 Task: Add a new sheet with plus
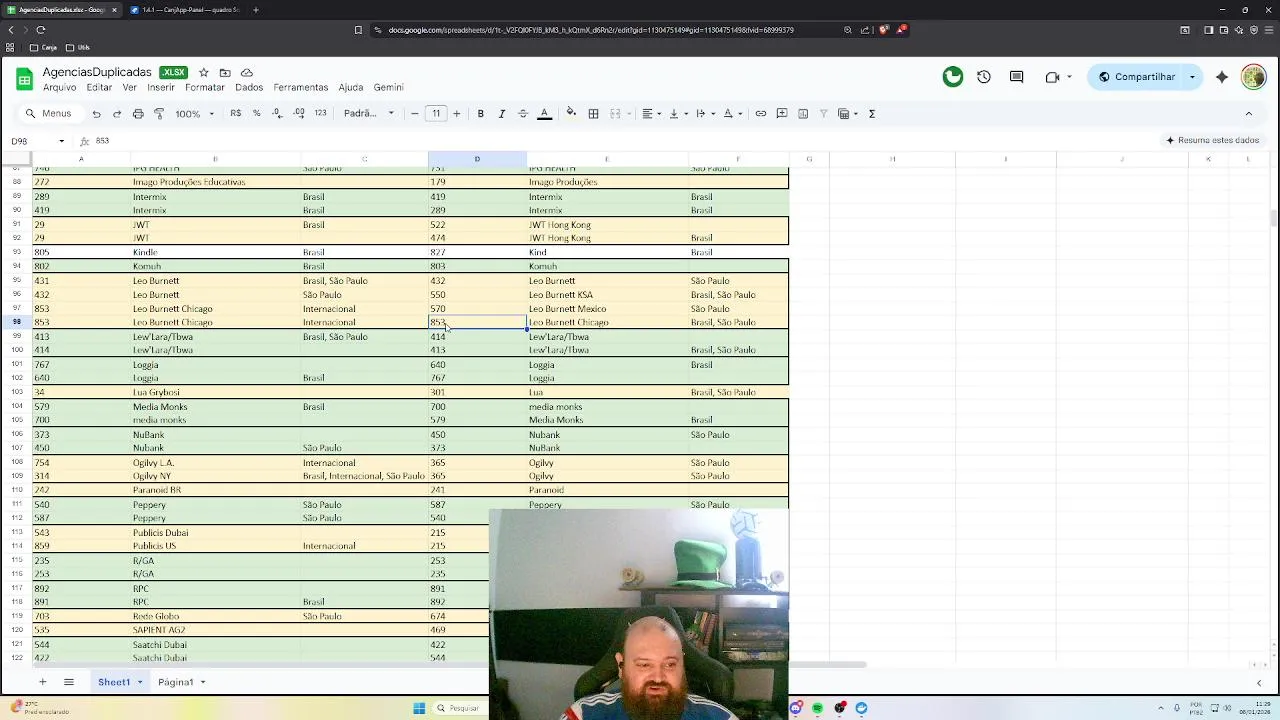[43, 682]
